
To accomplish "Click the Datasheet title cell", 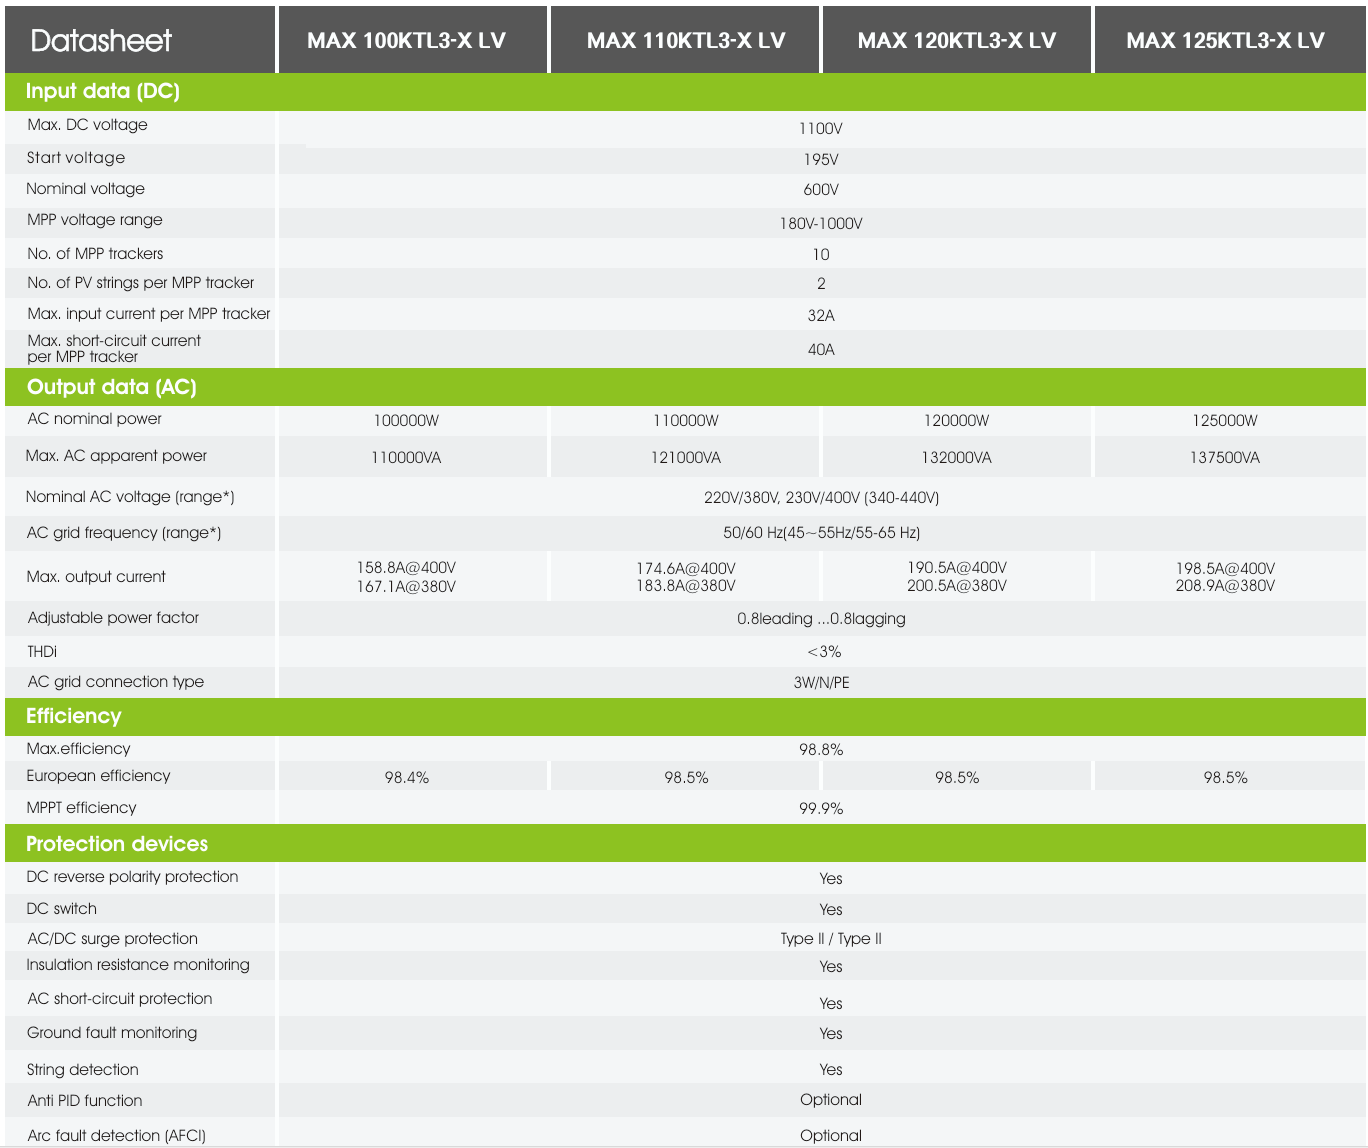I will coord(101,41).
